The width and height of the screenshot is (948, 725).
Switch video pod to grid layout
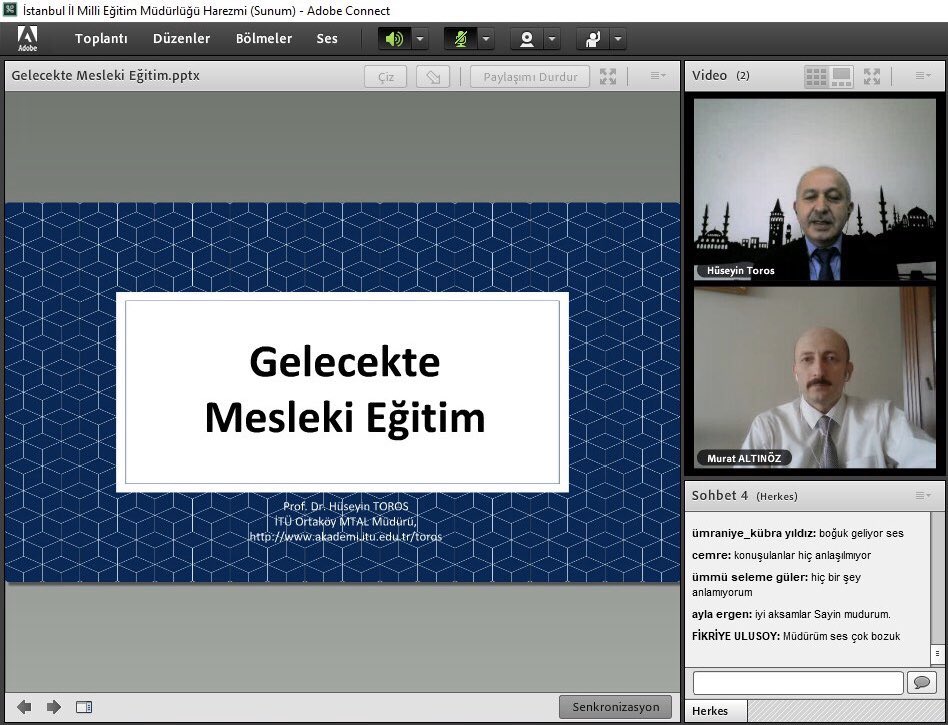tap(816, 76)
